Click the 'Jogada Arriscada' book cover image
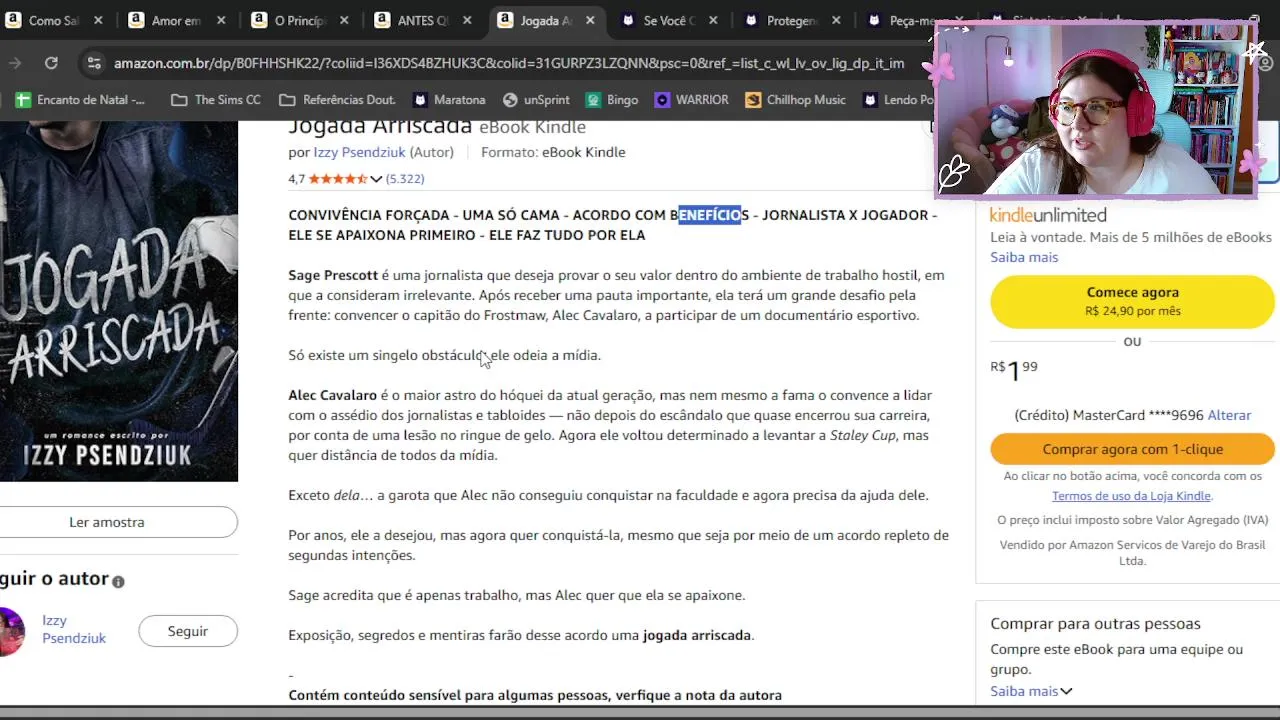The image size is (1280, 720). [x=119, y=301]
